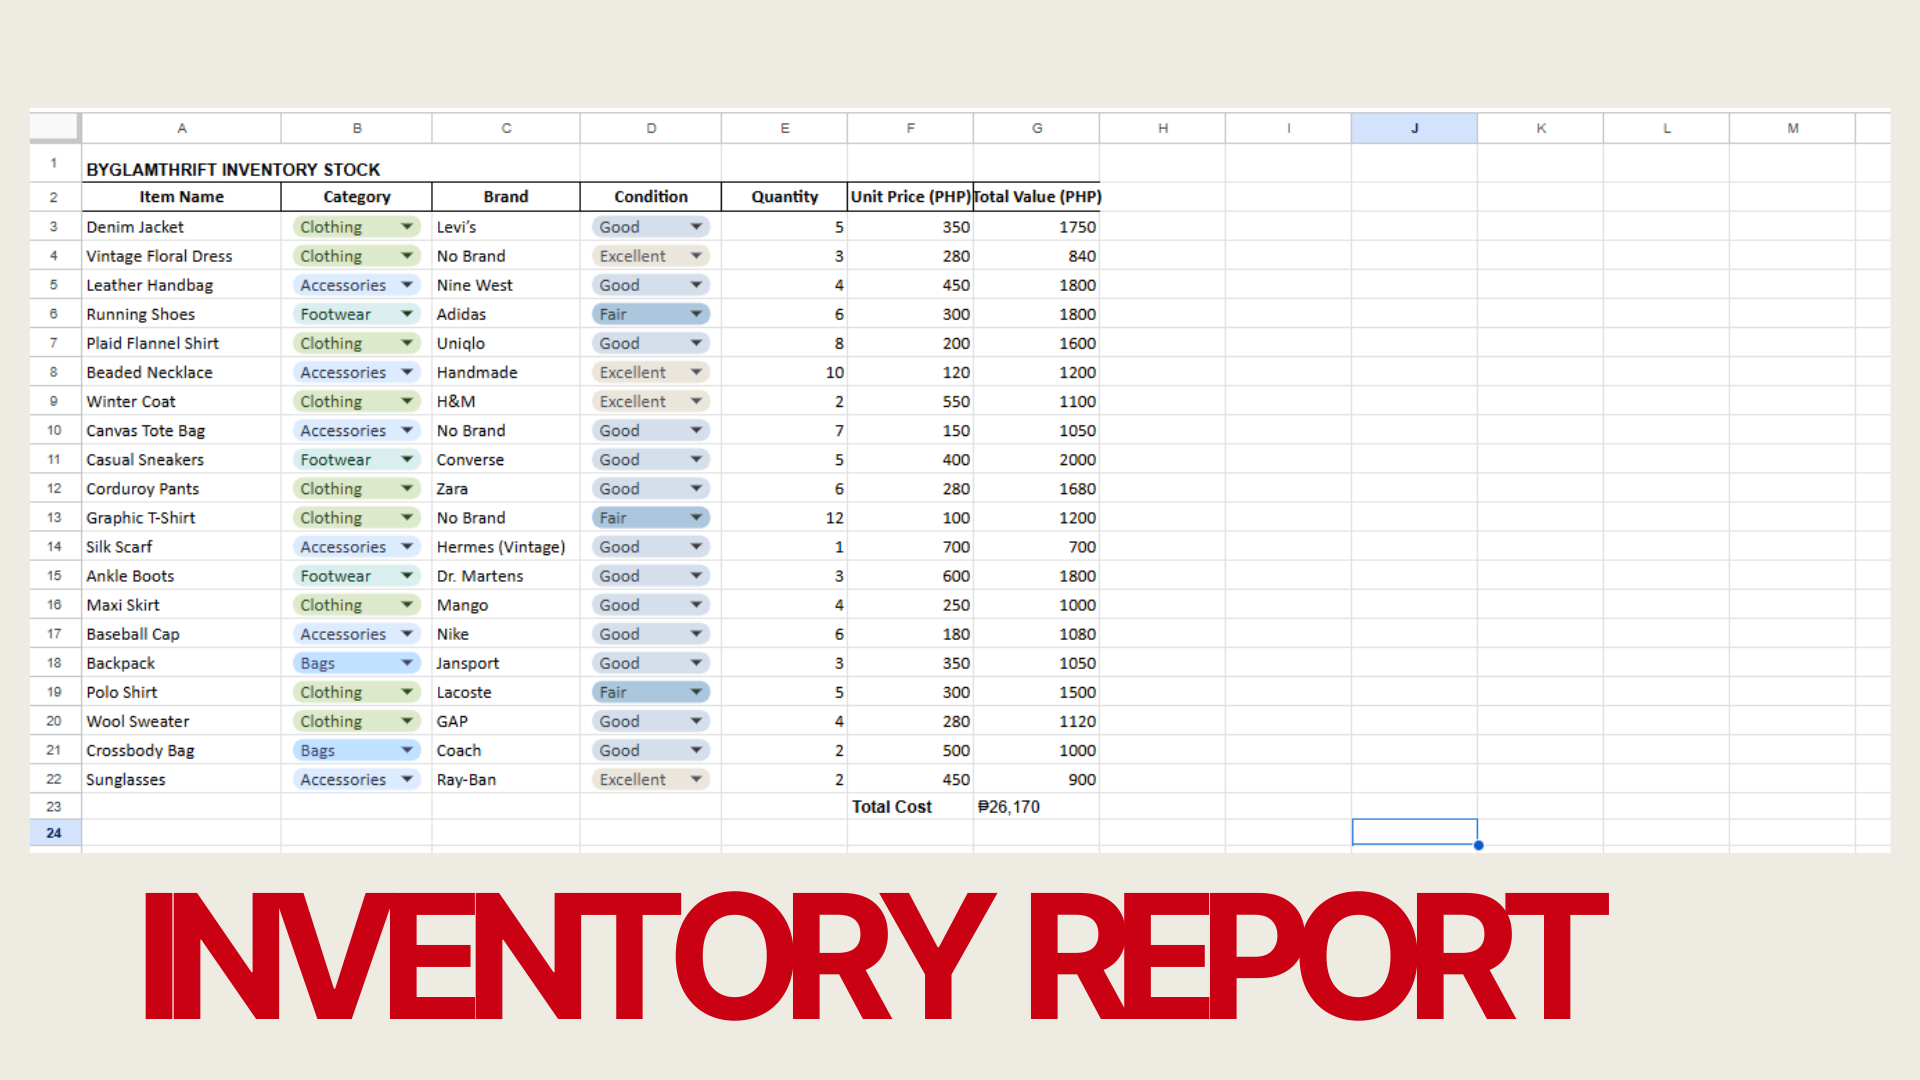The height and width of the screenshot is (1080, 1920).
Task: Expand Condition dropdown for Polo Shirt
Action: click(696, 692)
